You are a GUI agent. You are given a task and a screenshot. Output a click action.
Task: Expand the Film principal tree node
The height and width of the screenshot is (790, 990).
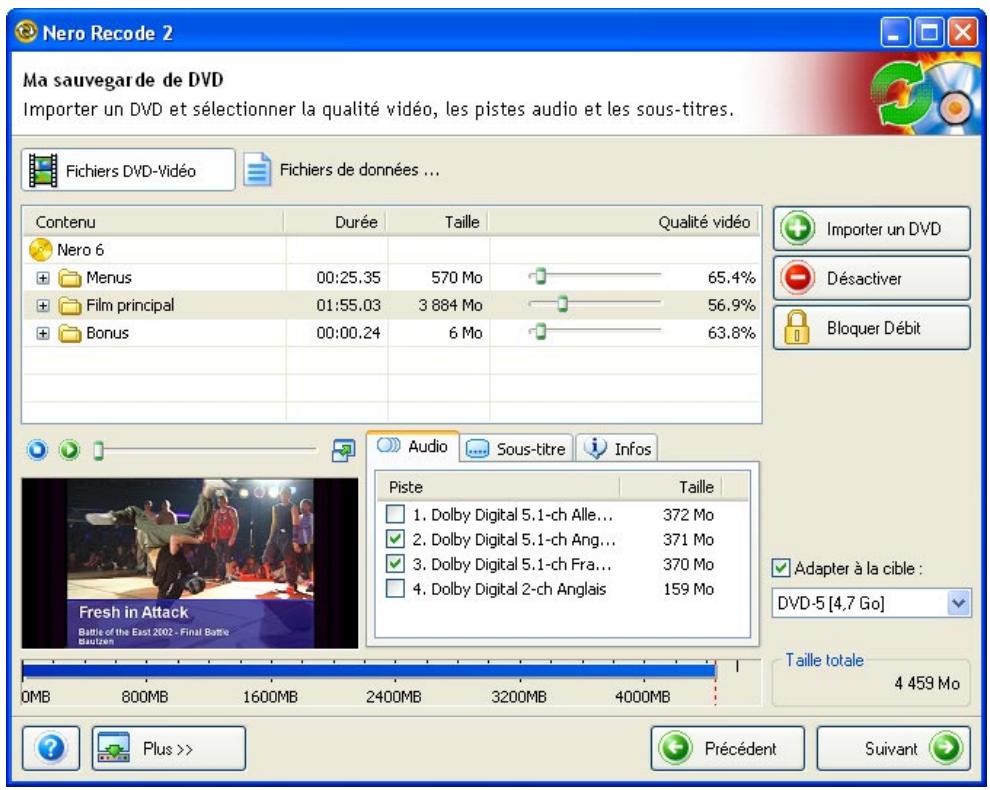(x=42, y=306)
